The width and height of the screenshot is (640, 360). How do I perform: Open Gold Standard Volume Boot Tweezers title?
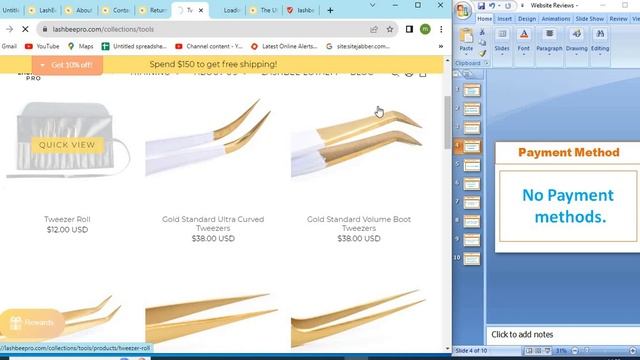coord(359,223)
